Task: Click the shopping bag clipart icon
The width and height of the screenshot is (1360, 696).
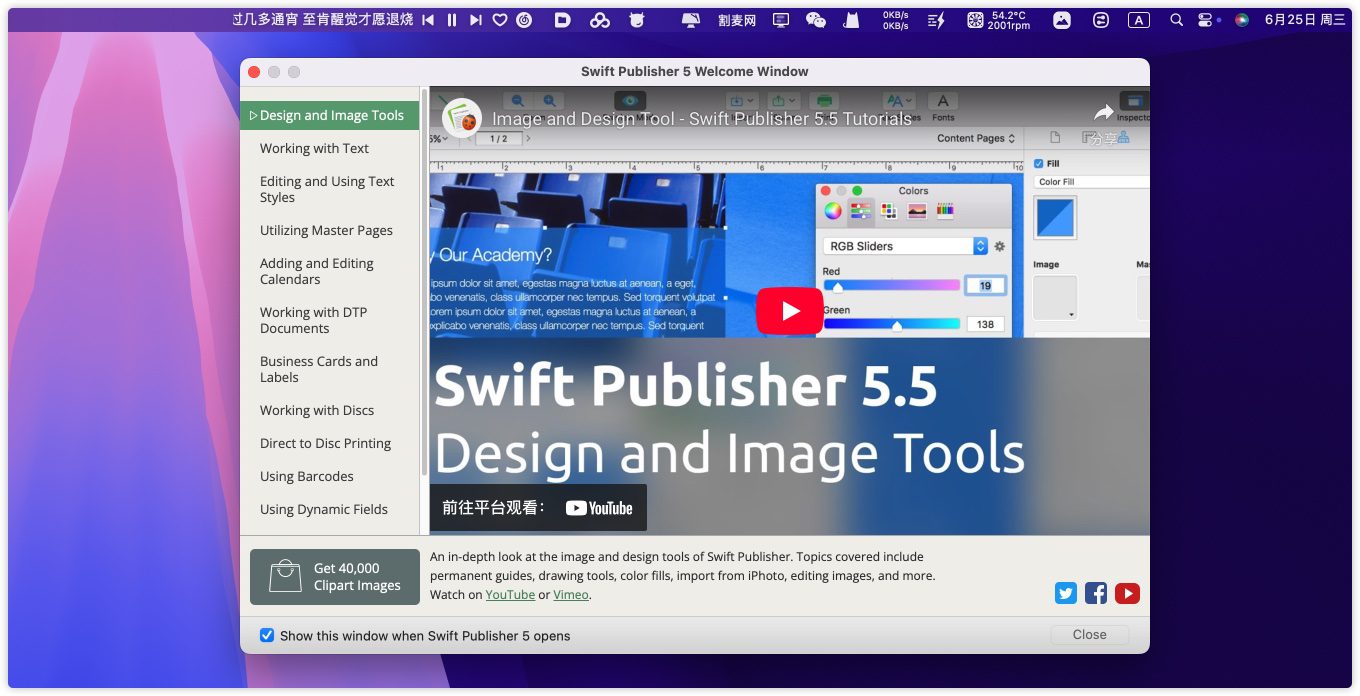Action: coord(285,577)
